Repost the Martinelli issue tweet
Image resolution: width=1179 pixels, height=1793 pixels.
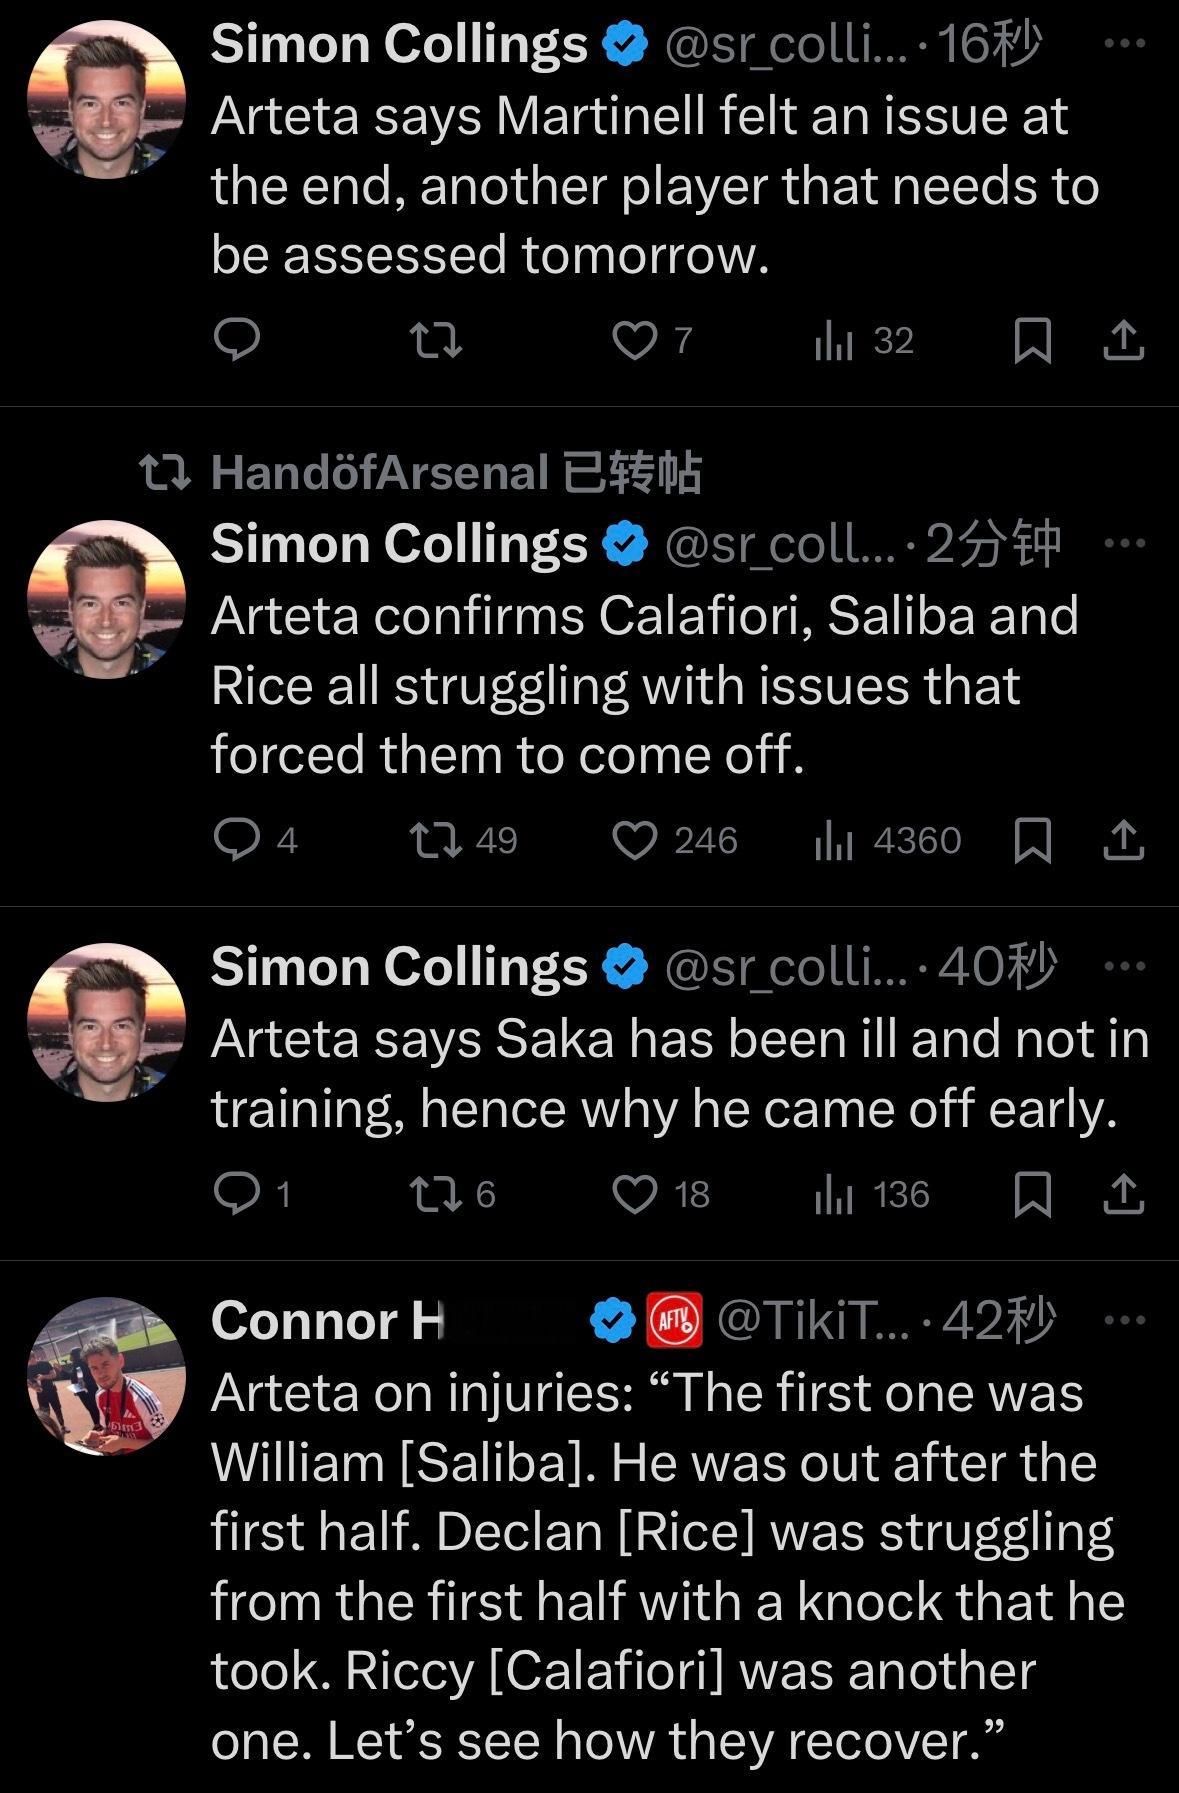click(437, 340)
